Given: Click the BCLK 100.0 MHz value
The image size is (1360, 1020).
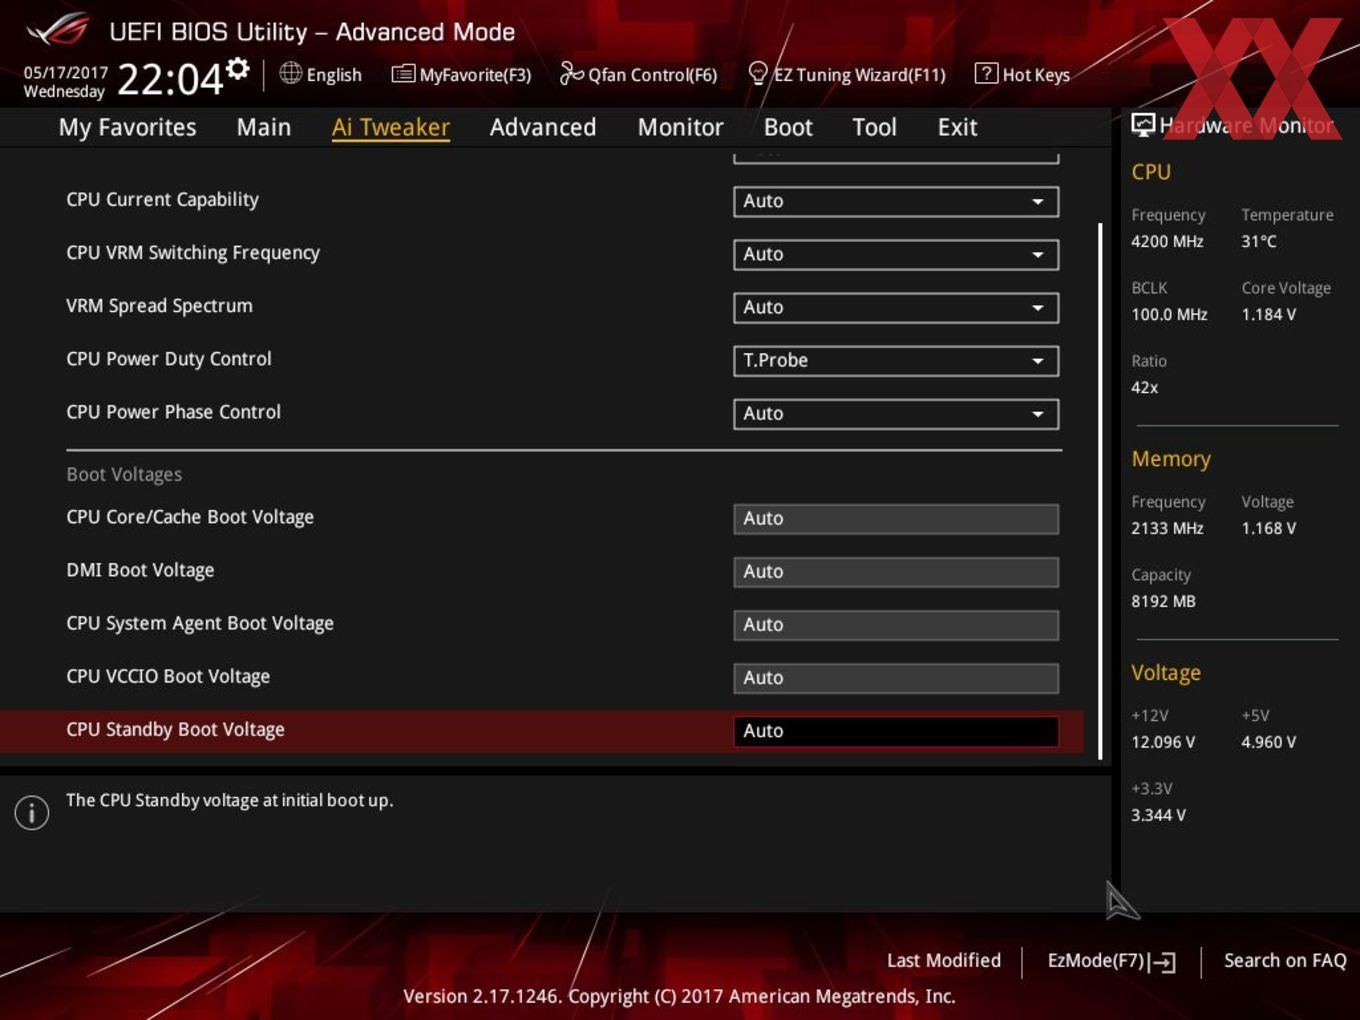Looking at the screenshot, I should click(1169, 314).
